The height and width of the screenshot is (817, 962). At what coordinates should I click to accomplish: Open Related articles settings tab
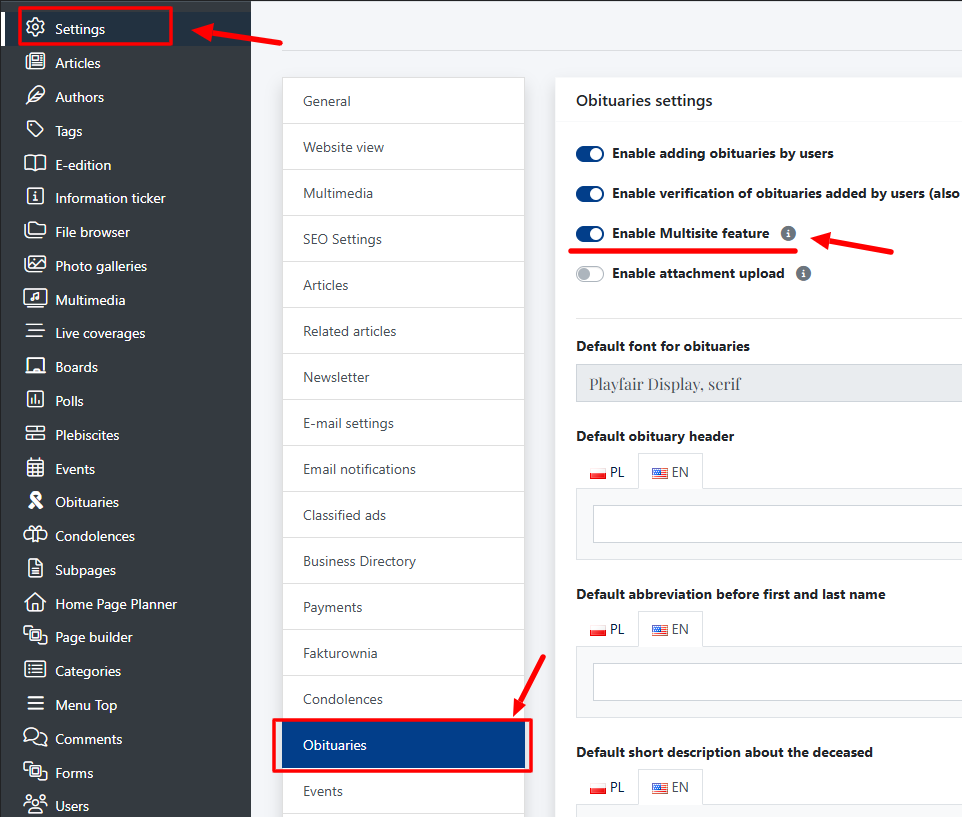pos(403,331)
